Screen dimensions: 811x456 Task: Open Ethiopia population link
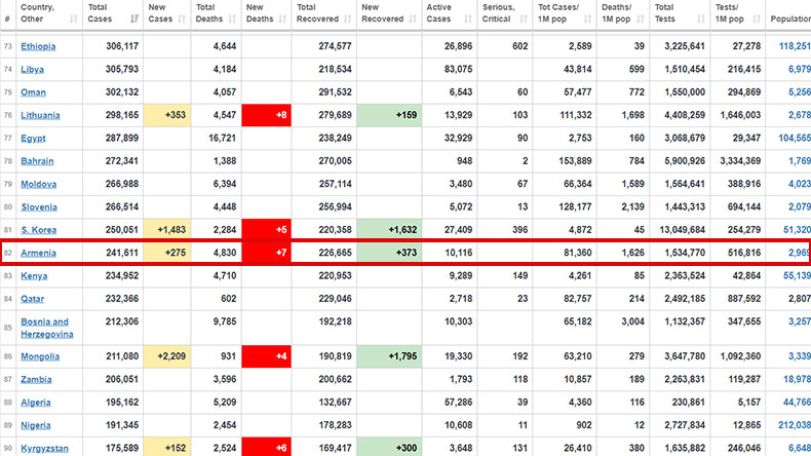795,47
